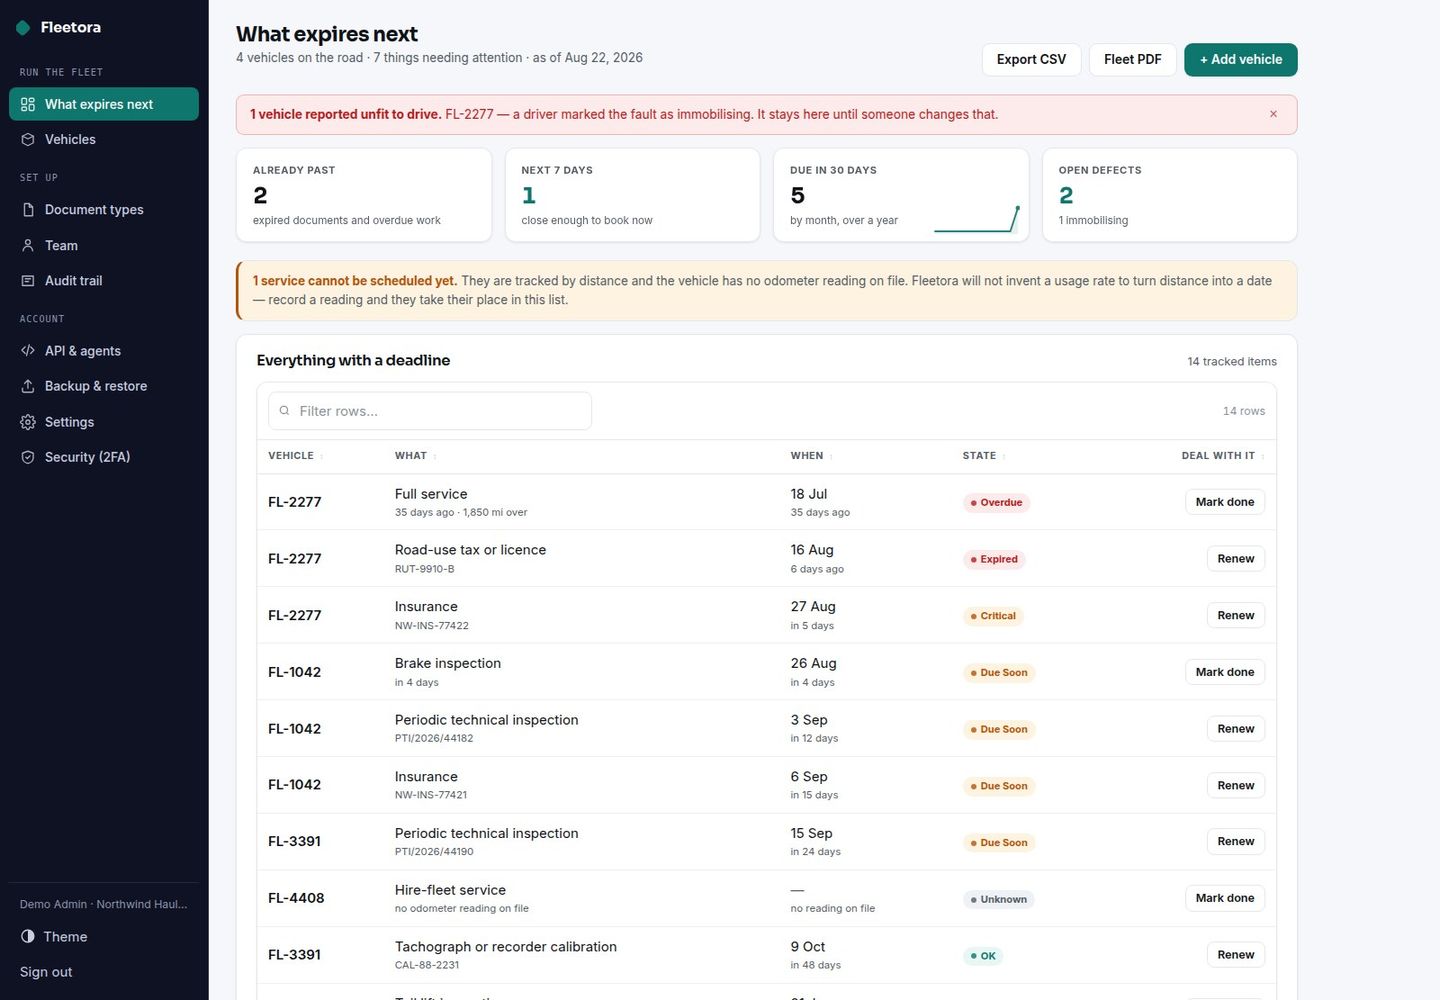
Task: Renew the Tachograph or recorder calibration
Action: click(x=1235, y=955)
